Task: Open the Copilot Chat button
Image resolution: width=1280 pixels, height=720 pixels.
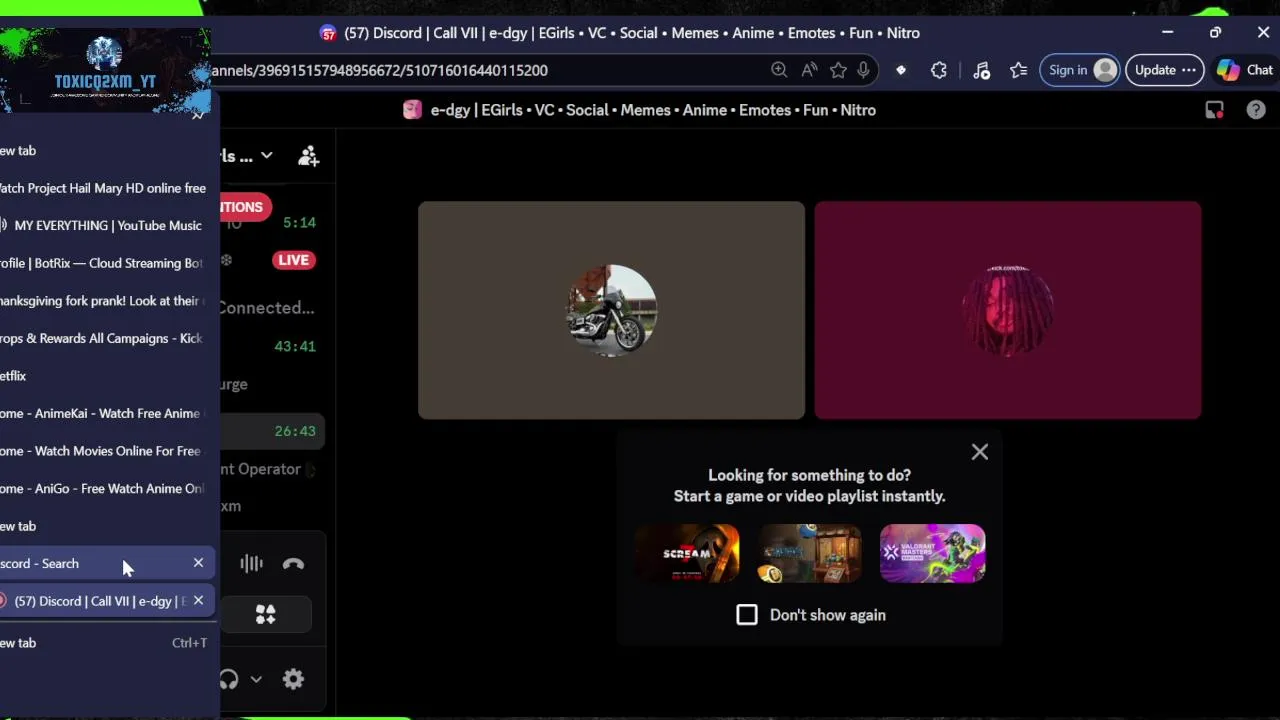Action: (x=1244, y=70)
